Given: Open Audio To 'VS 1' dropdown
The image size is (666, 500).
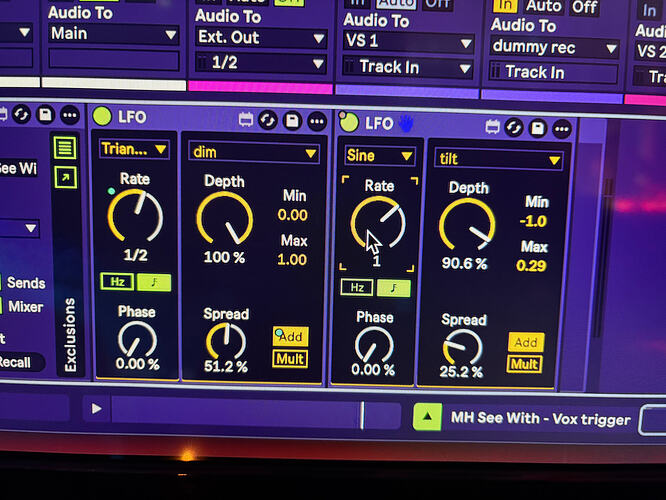Looking at the screenshot, I should 408,42.
